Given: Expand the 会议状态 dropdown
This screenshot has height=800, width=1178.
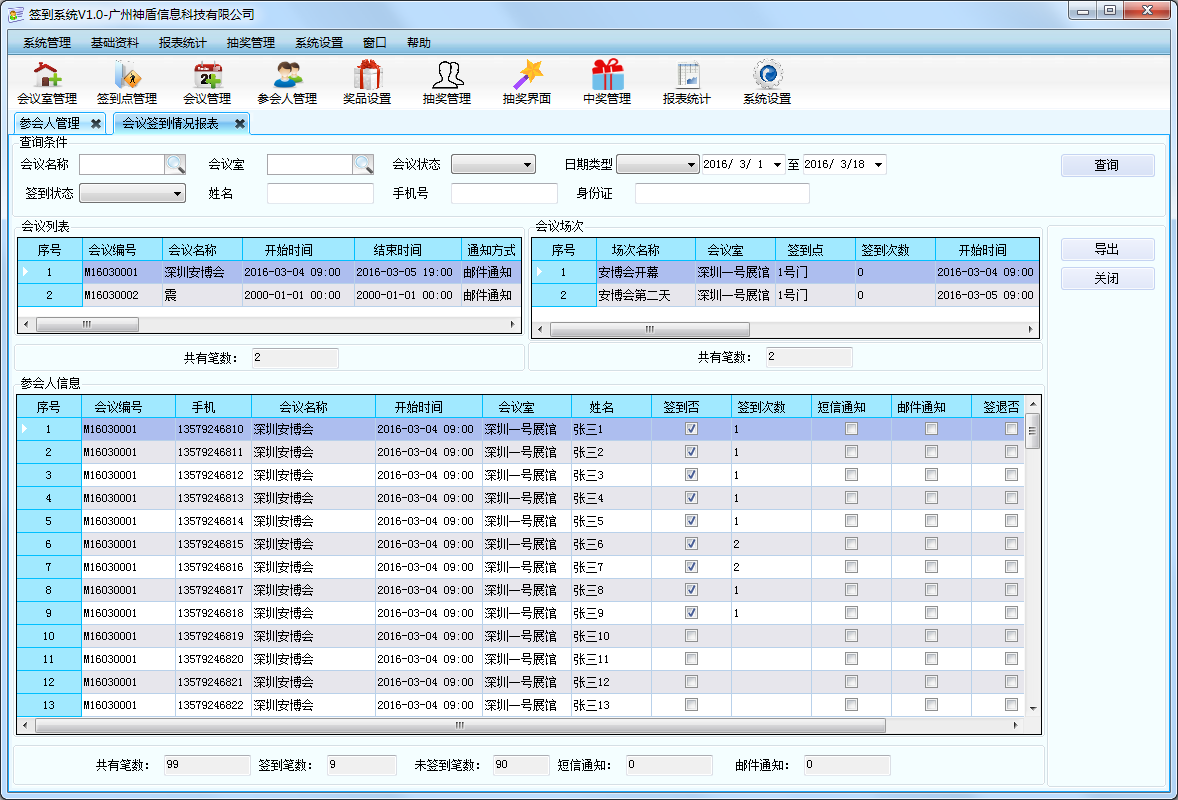Looking at the screenshot, I should coord(527,165).
